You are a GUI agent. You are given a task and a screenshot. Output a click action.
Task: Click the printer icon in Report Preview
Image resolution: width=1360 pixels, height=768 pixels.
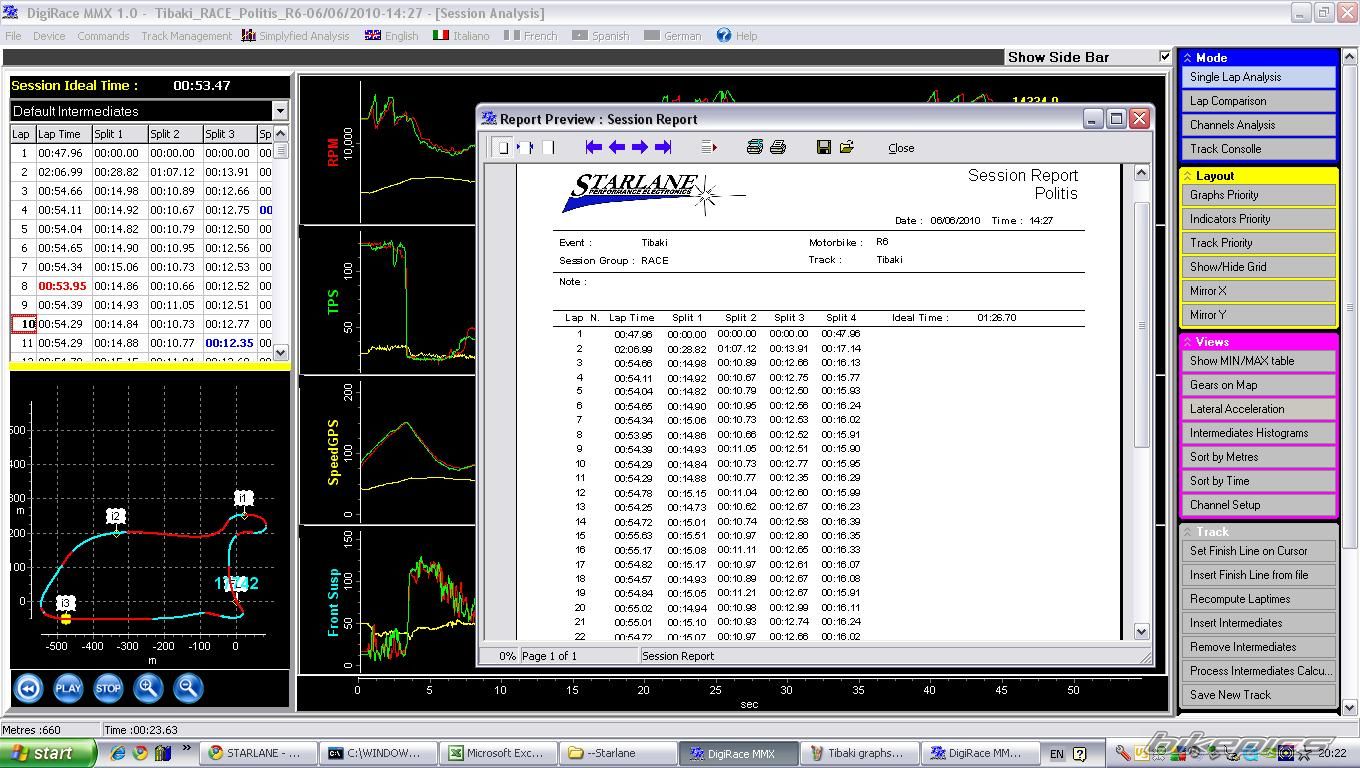click(x=778, y=147)
